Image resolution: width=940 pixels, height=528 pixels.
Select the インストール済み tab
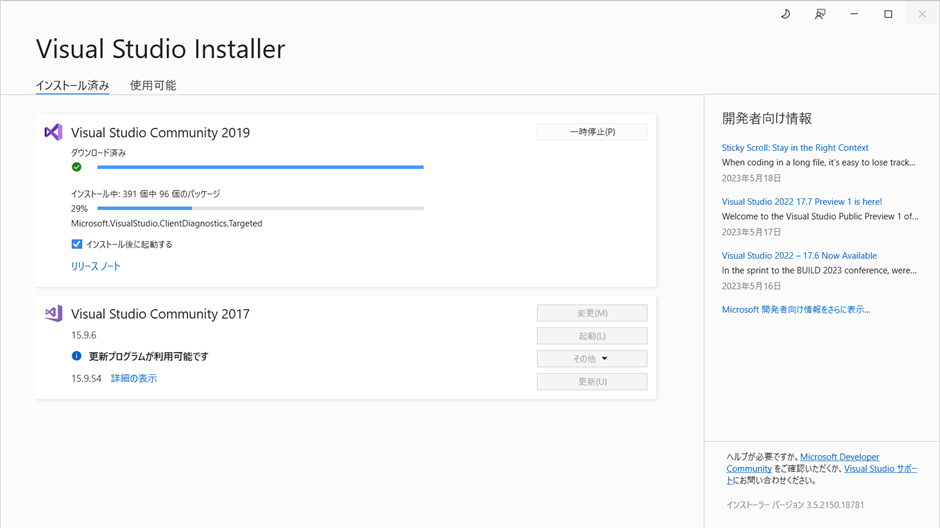[x=72, y=86]
